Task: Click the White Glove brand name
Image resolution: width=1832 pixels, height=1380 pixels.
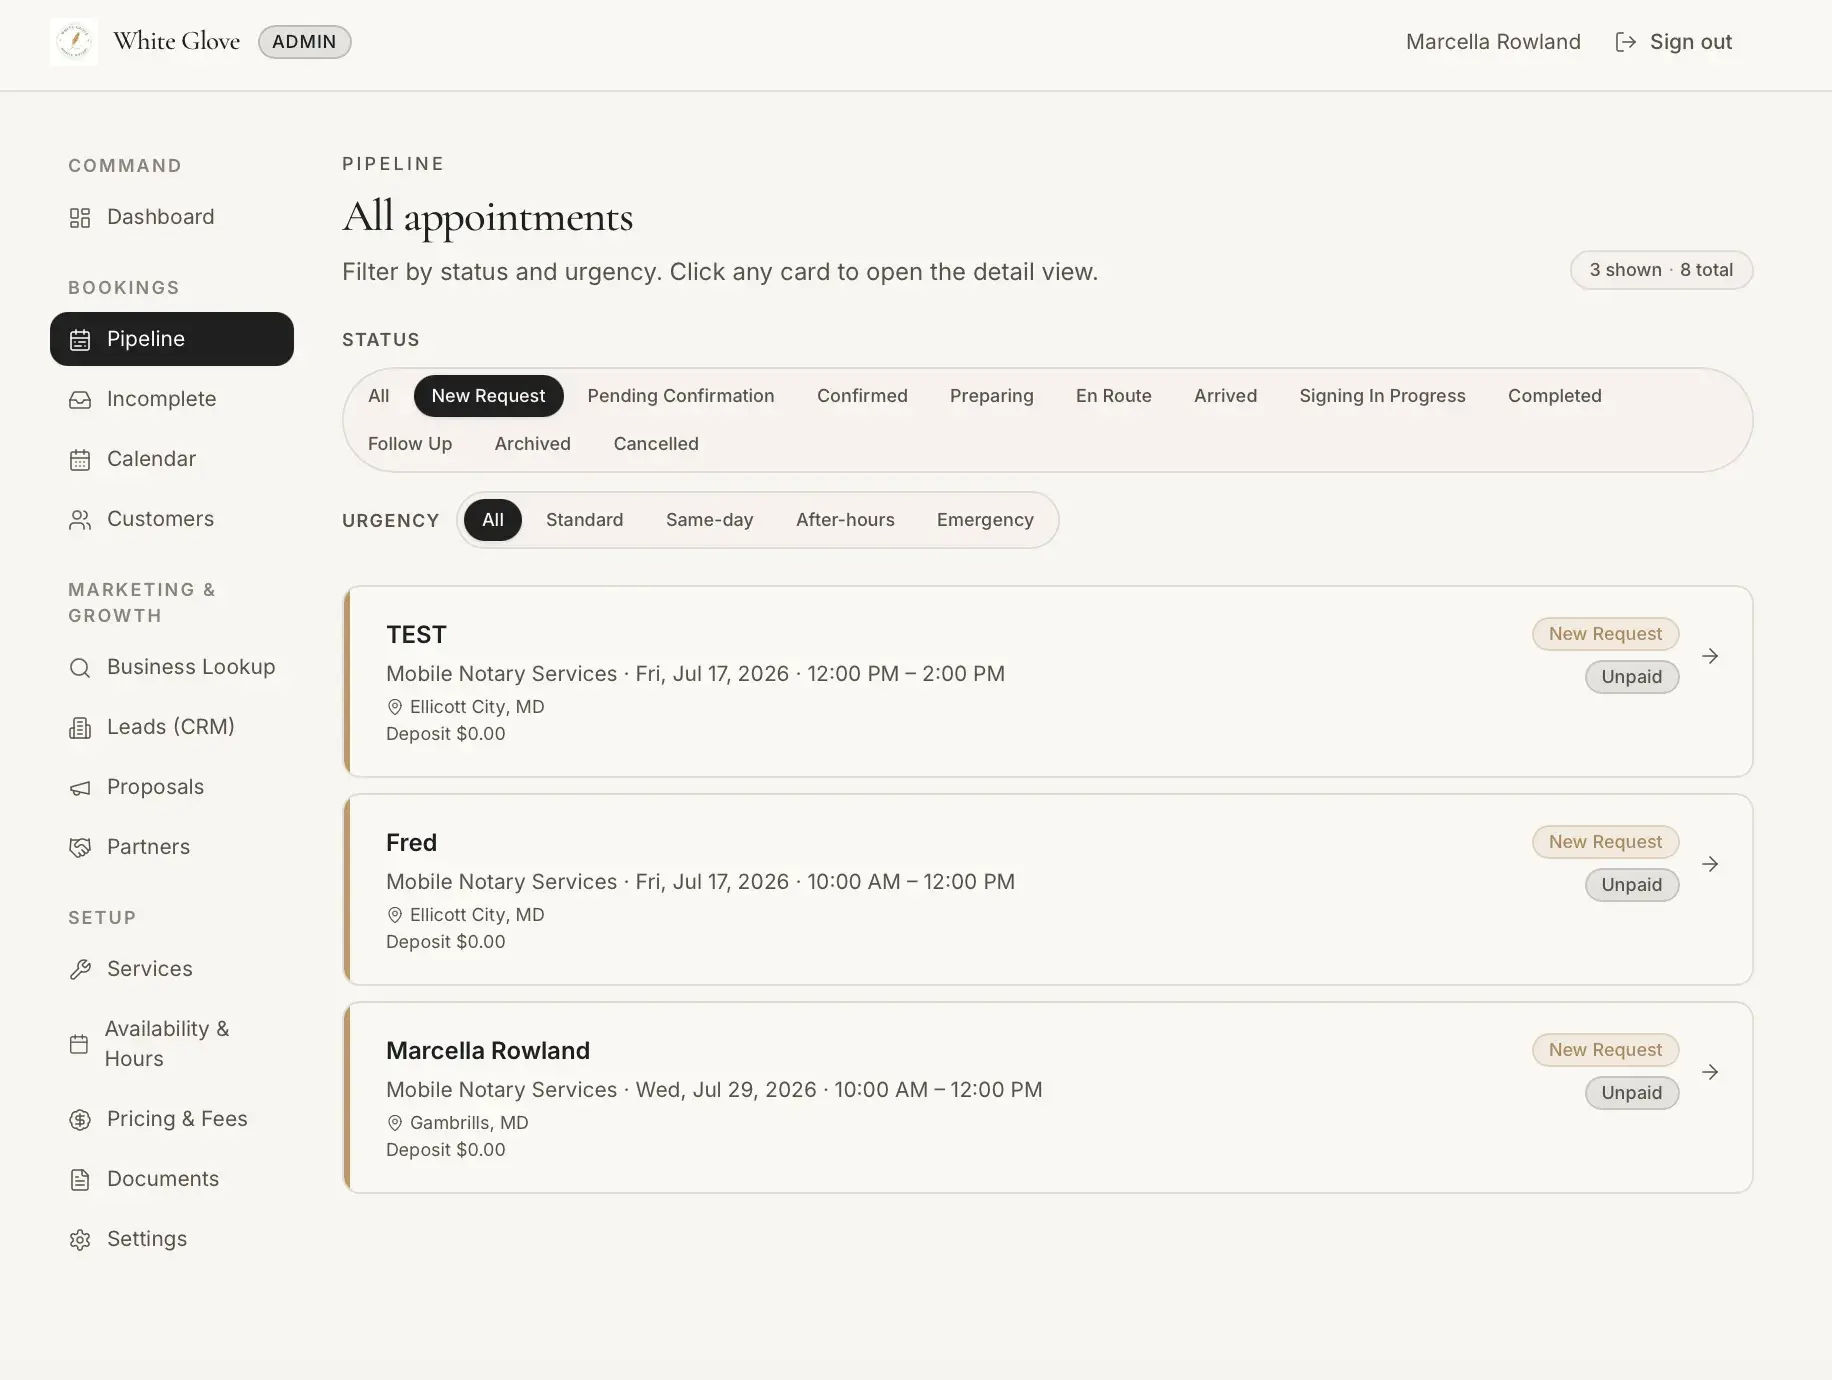Action: point(177,41)
